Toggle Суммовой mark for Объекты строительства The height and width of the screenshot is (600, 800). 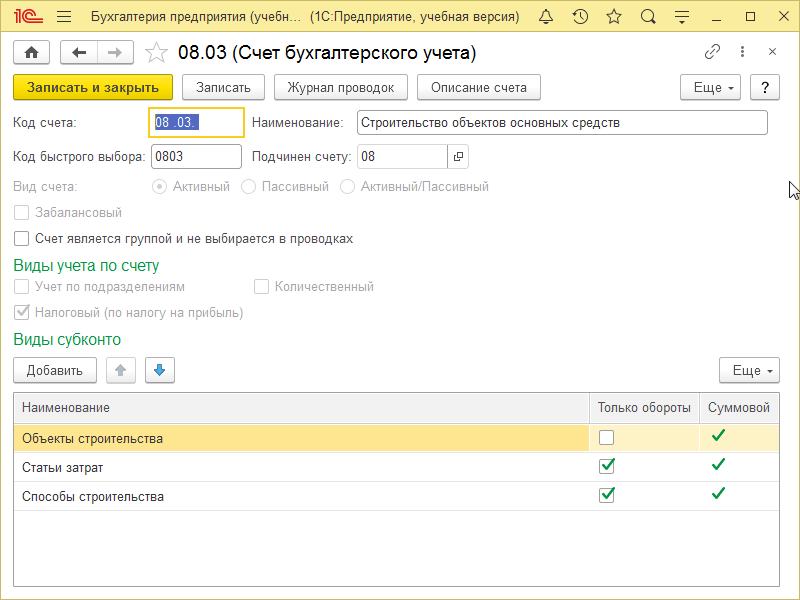(x=718, y=435)
